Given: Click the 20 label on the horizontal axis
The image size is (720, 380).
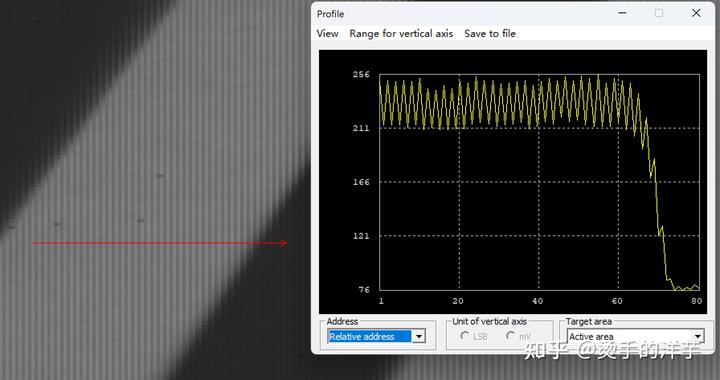Looking at the screenshot, I should [x=458, y=301].
